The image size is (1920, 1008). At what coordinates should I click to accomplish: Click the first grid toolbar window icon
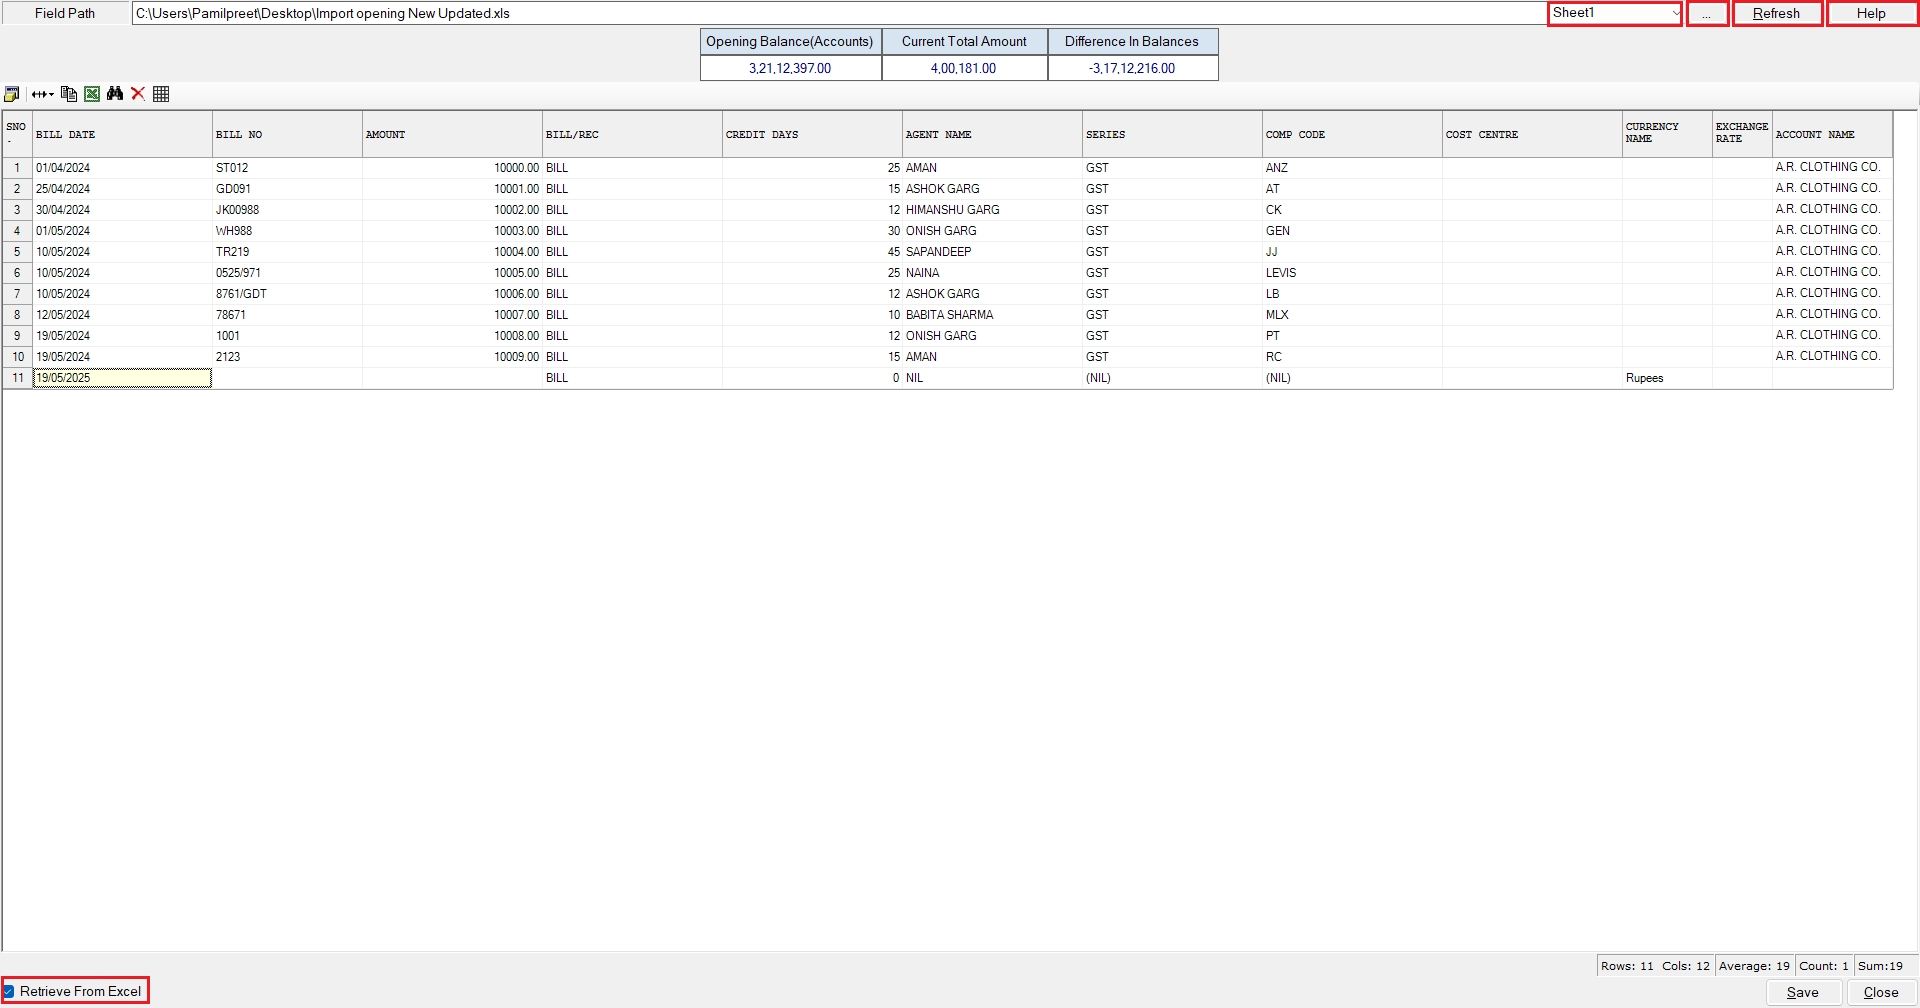[12, 94]
